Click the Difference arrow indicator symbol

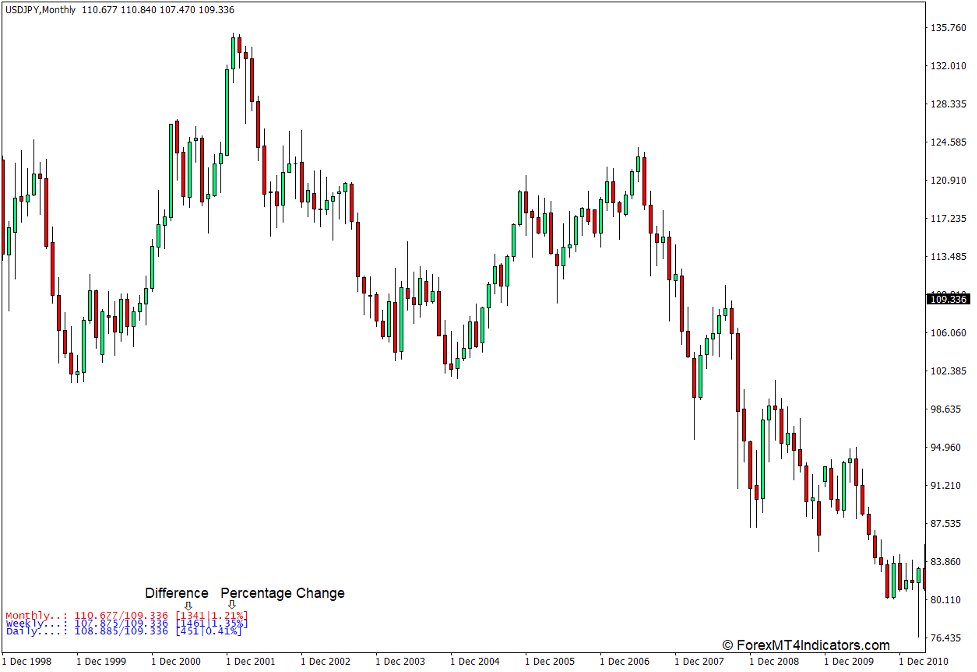point(188,604)
